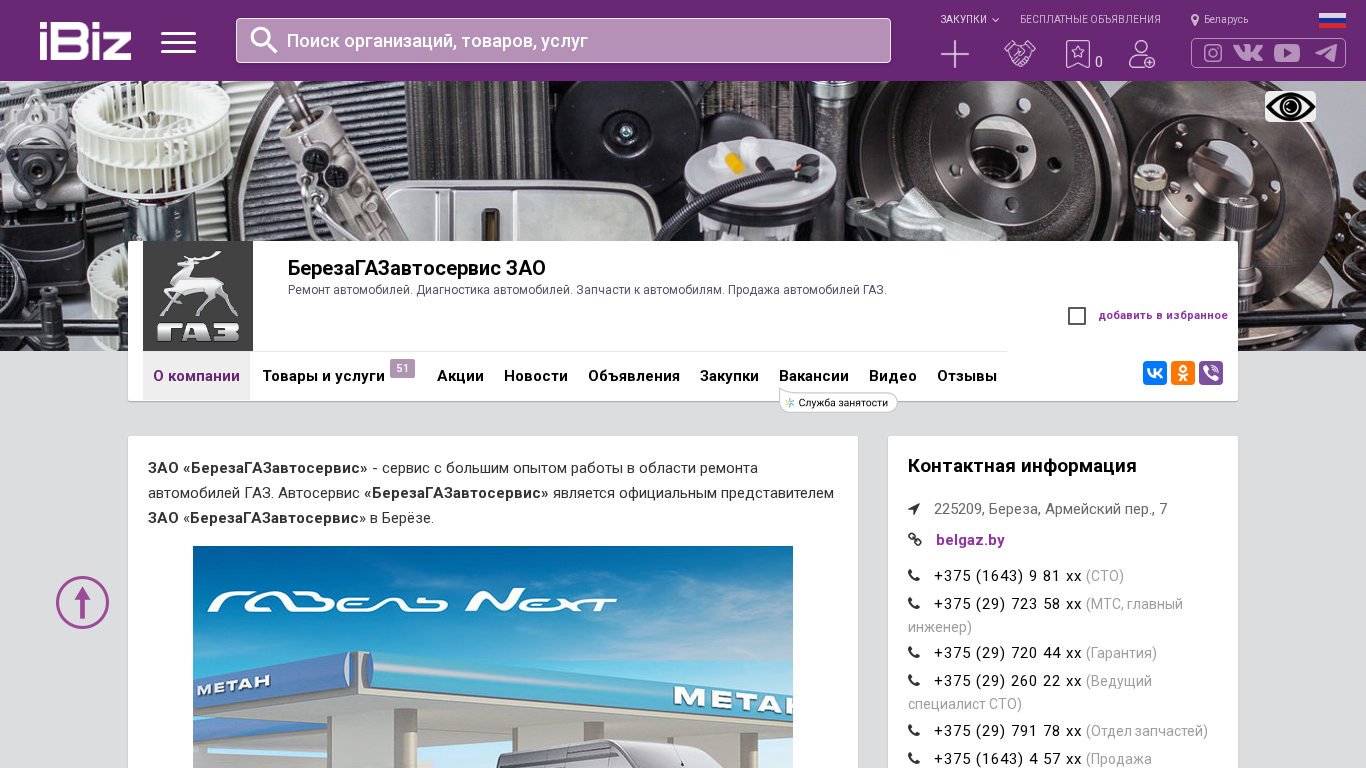Open the БЕСПЛАТНЫЕ ОБЪЯВЛЕНИЯ link
The height and width of the screenshot is (768, 1366).
pyautogui.click(x=1090, y=20)
